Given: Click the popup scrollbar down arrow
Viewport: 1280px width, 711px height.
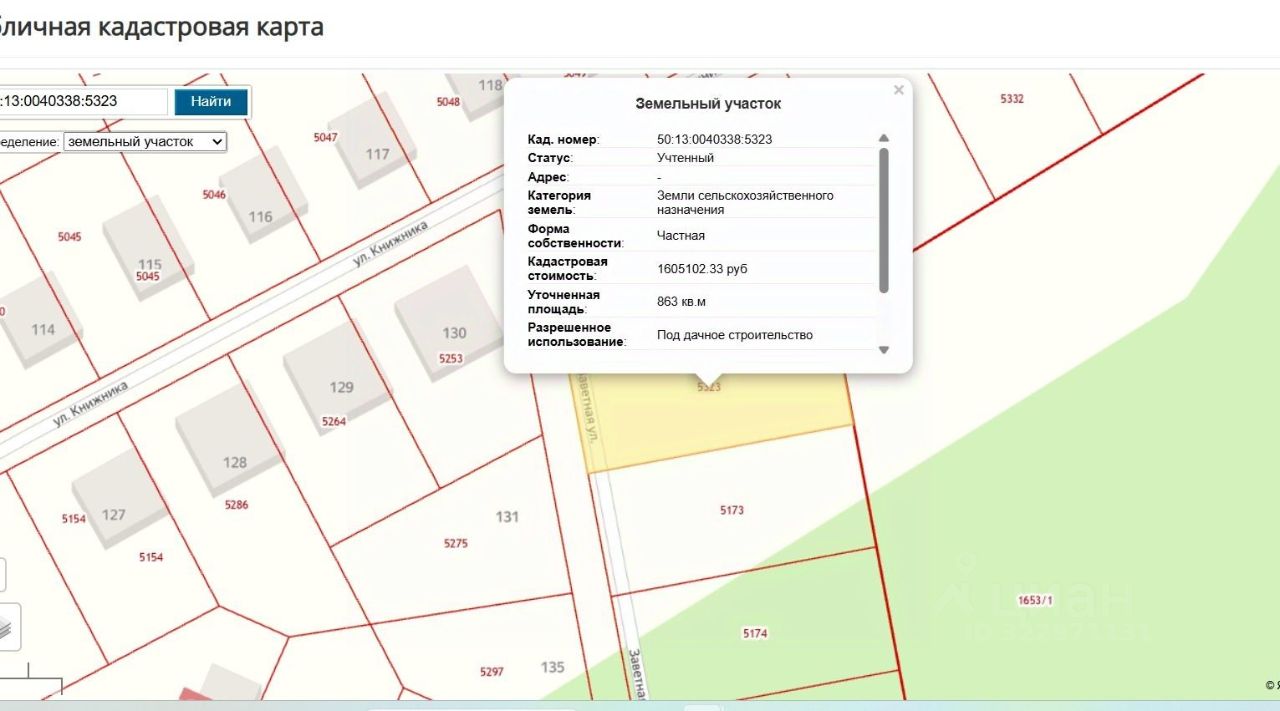Looking at the screenshot, I should point(883,349).
